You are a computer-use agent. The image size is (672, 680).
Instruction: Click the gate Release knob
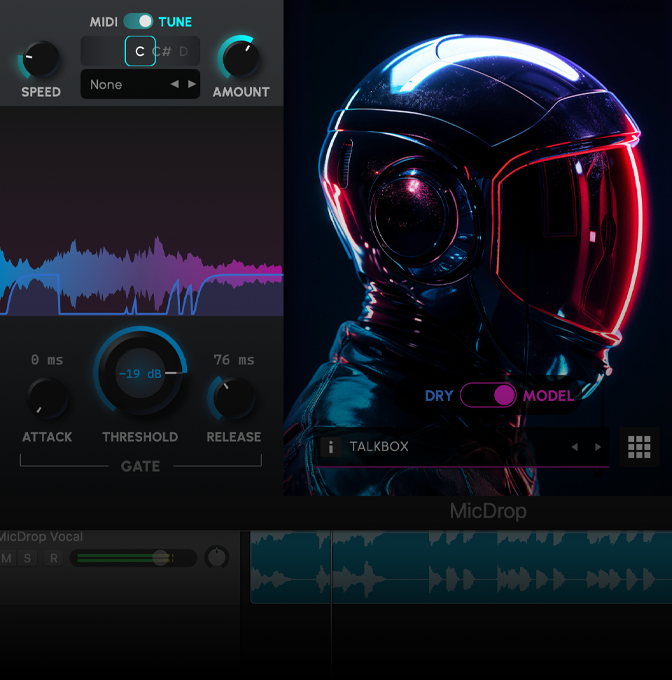(233, 399)
